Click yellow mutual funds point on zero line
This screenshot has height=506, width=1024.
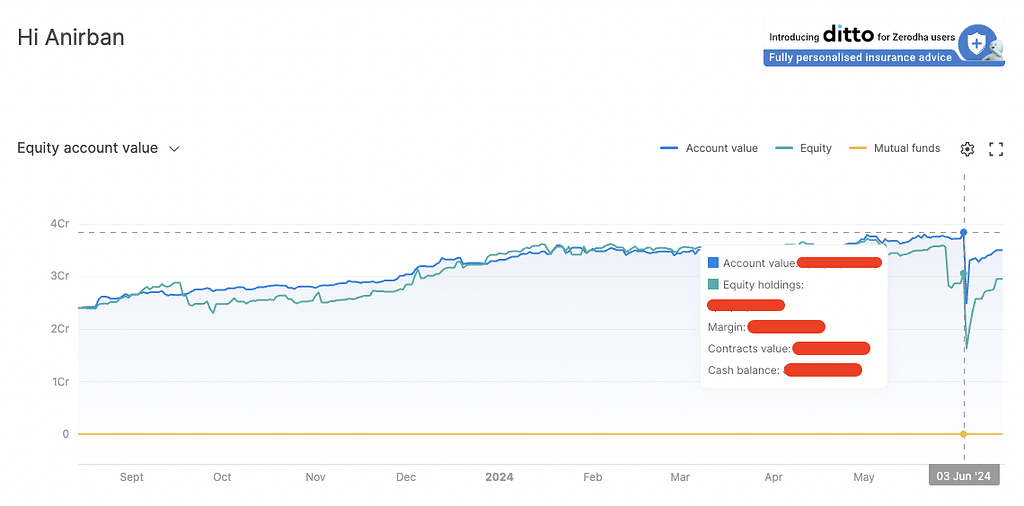click(x=963, y=434)
